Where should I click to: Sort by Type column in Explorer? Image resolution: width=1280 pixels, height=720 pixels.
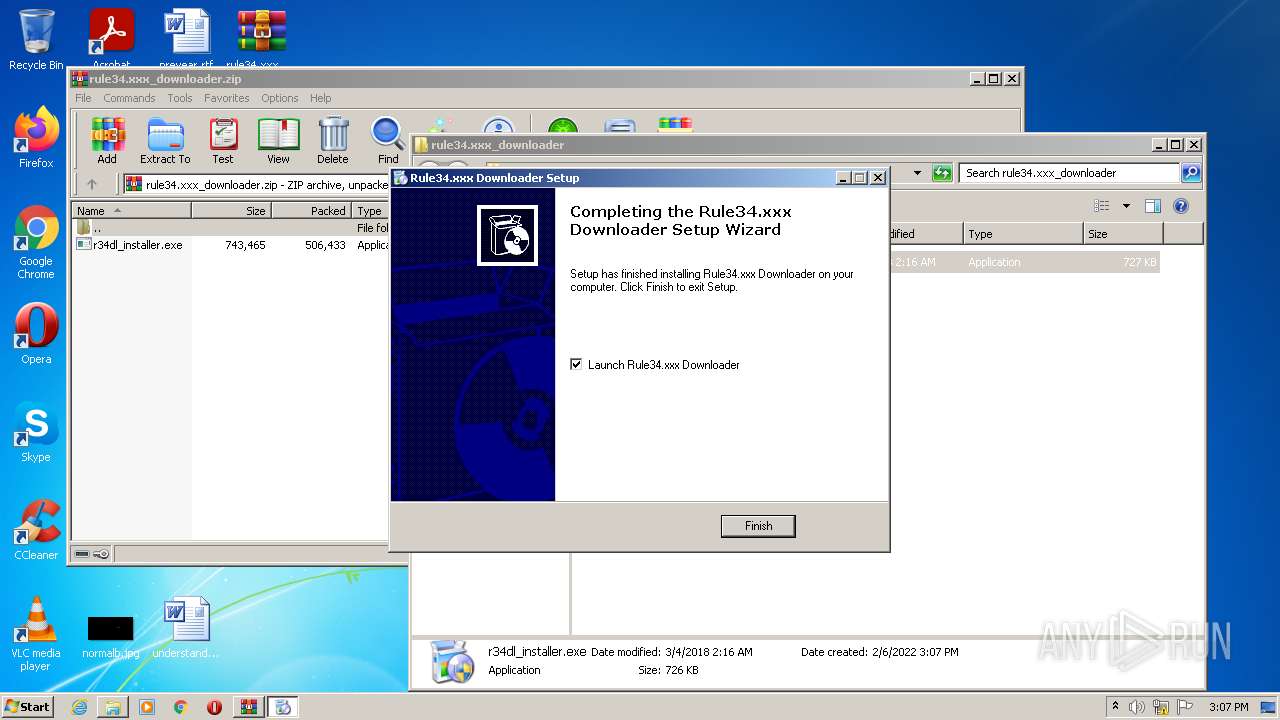[x=1023, y=234]
